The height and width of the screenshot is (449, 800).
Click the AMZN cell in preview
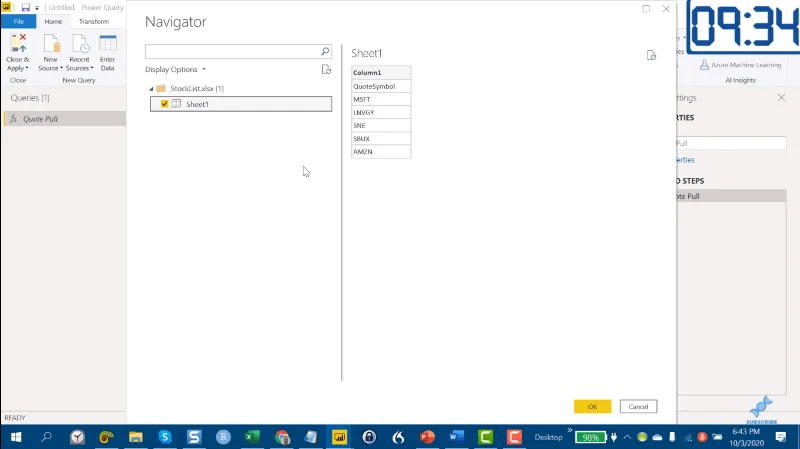(381, 152)
